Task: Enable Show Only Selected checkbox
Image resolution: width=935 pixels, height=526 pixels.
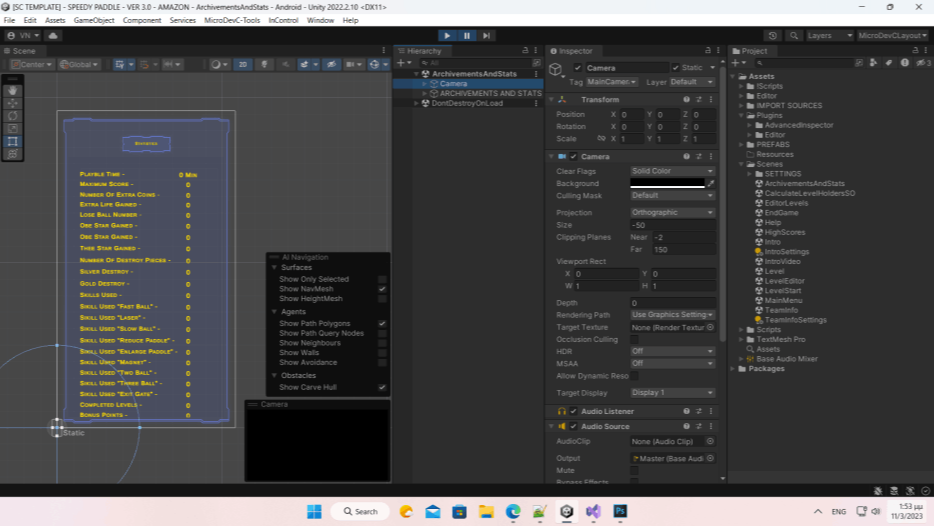Action: [x=382, y=280]
